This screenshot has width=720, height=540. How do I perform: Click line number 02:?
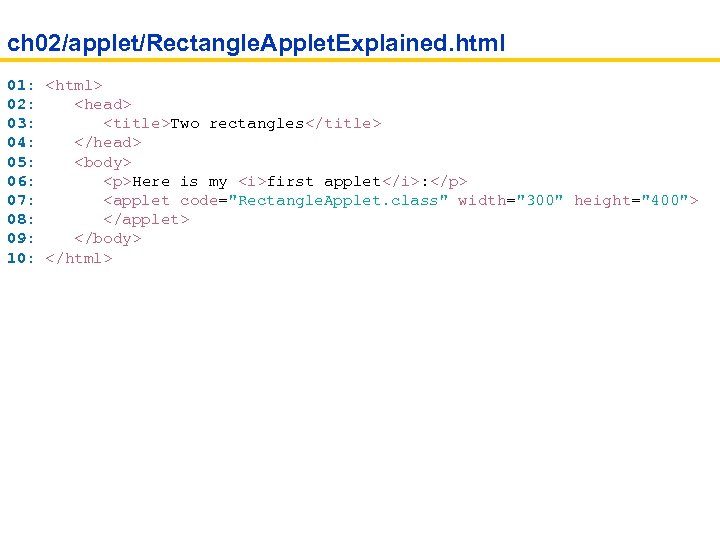point(21,105)
